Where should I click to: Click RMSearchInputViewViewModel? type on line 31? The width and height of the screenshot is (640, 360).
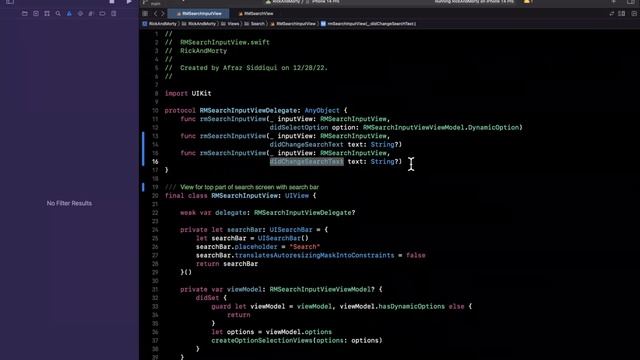click(x=322, y=289)
